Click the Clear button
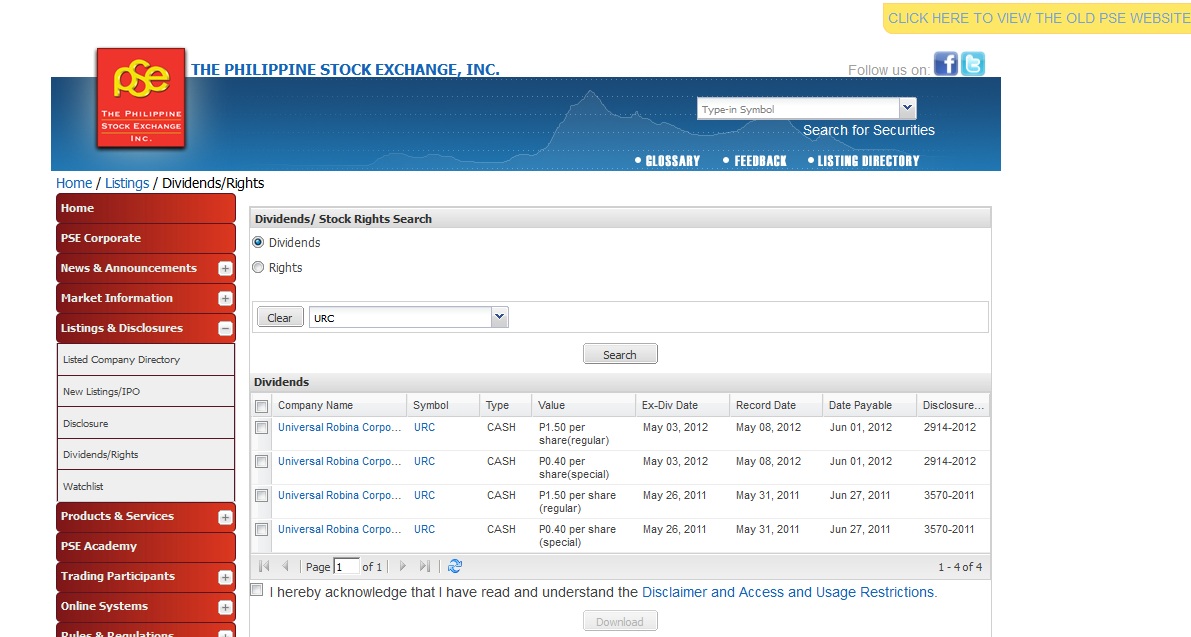1191x637 pixels. pos(280,317)
